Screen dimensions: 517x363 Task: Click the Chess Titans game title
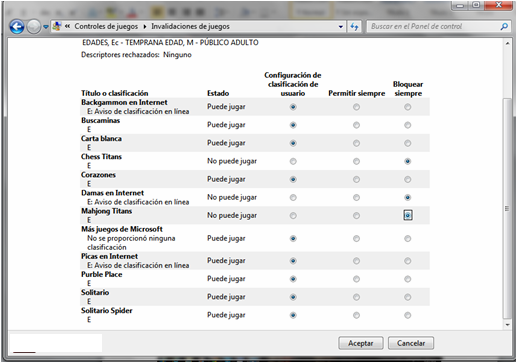point(101,157)
